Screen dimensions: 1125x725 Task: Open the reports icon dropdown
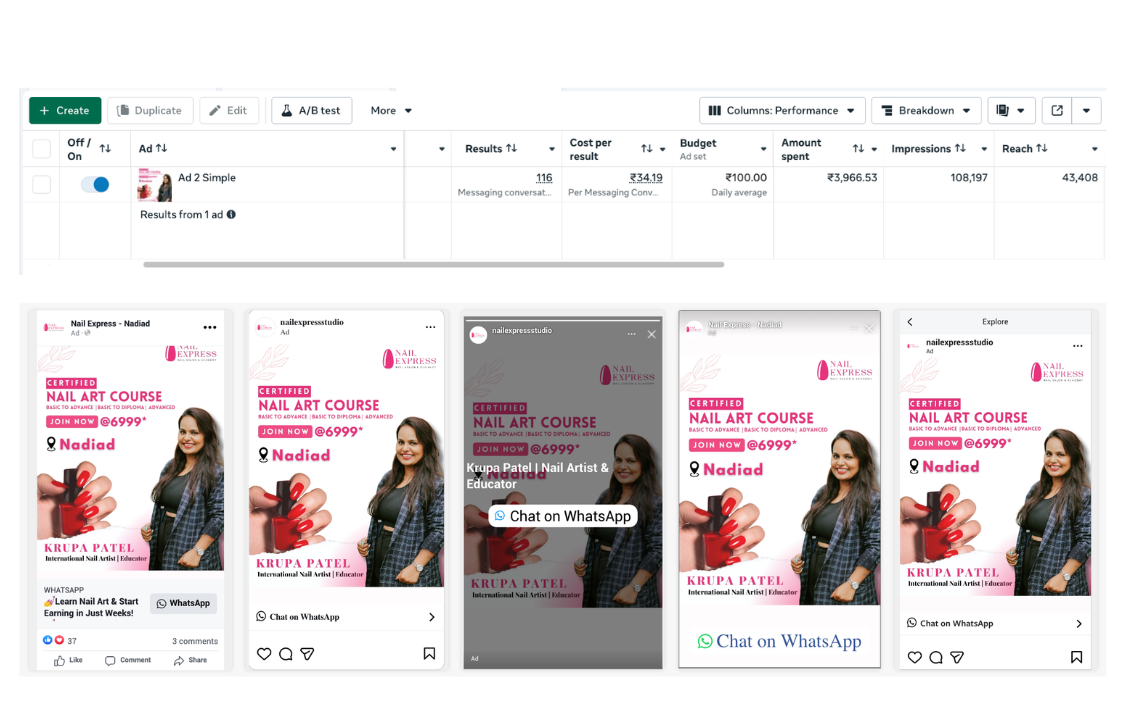click(x=1011, y=111)
